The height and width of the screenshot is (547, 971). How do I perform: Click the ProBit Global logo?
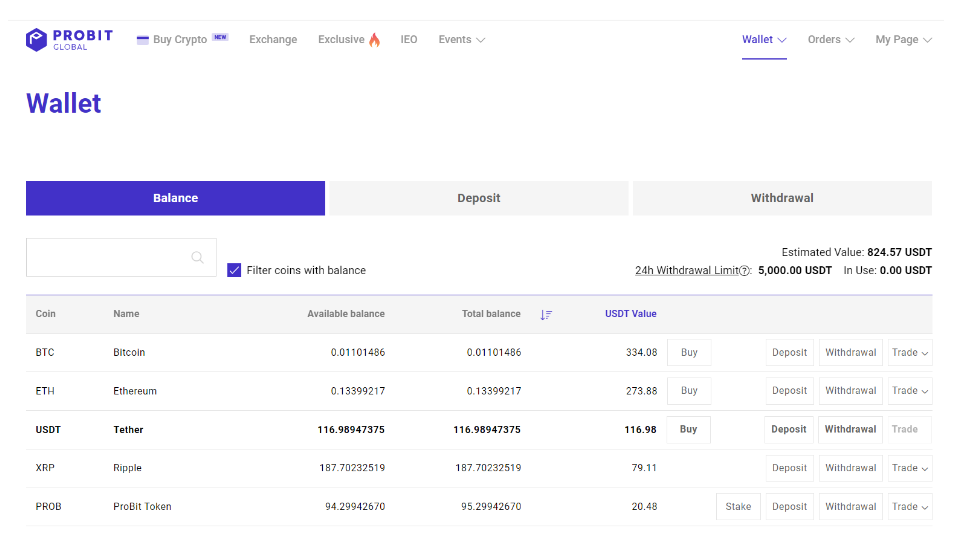pos(69,40)
